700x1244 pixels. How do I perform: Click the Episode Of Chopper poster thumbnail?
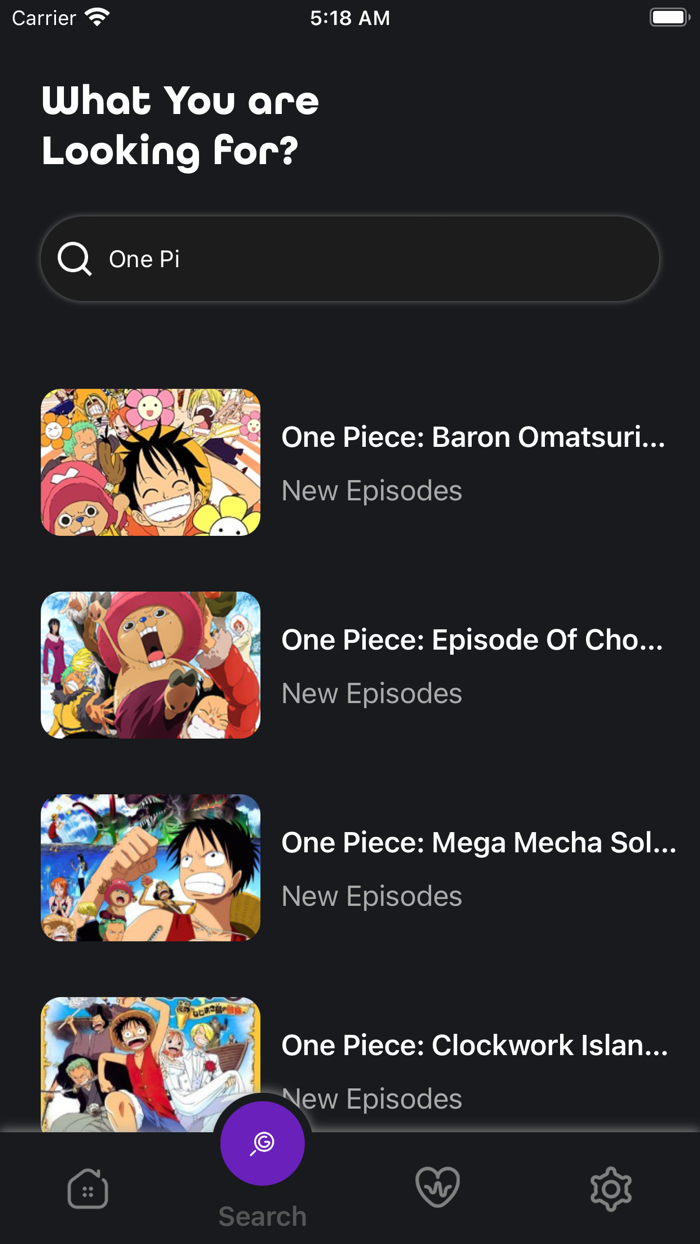150,664
